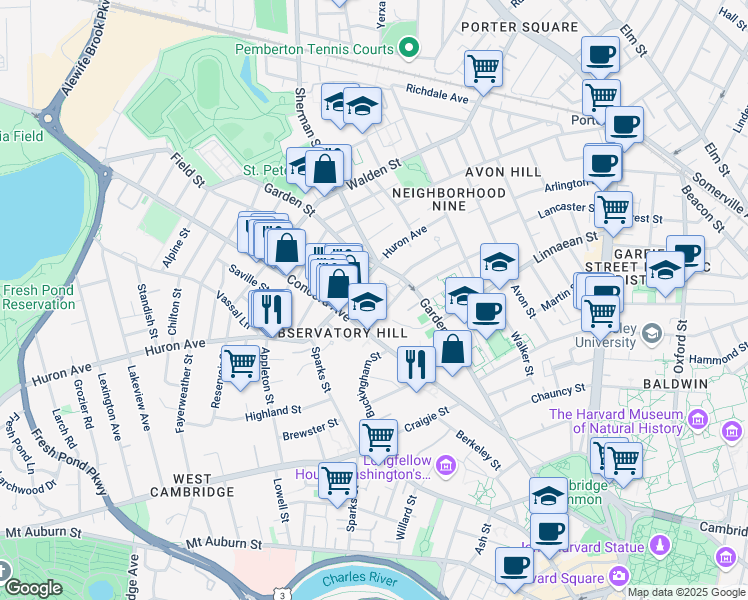Image resolution: width=748 pixels, height=600 pixels.
Task: Click the Google logo
Action: (x=34, y=588)
